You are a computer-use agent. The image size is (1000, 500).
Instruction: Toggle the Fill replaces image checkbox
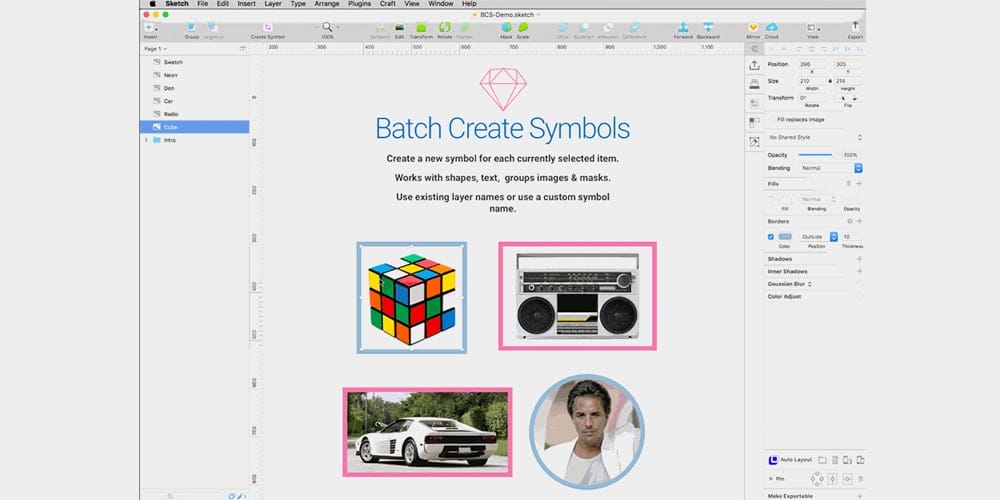(772, 119)
